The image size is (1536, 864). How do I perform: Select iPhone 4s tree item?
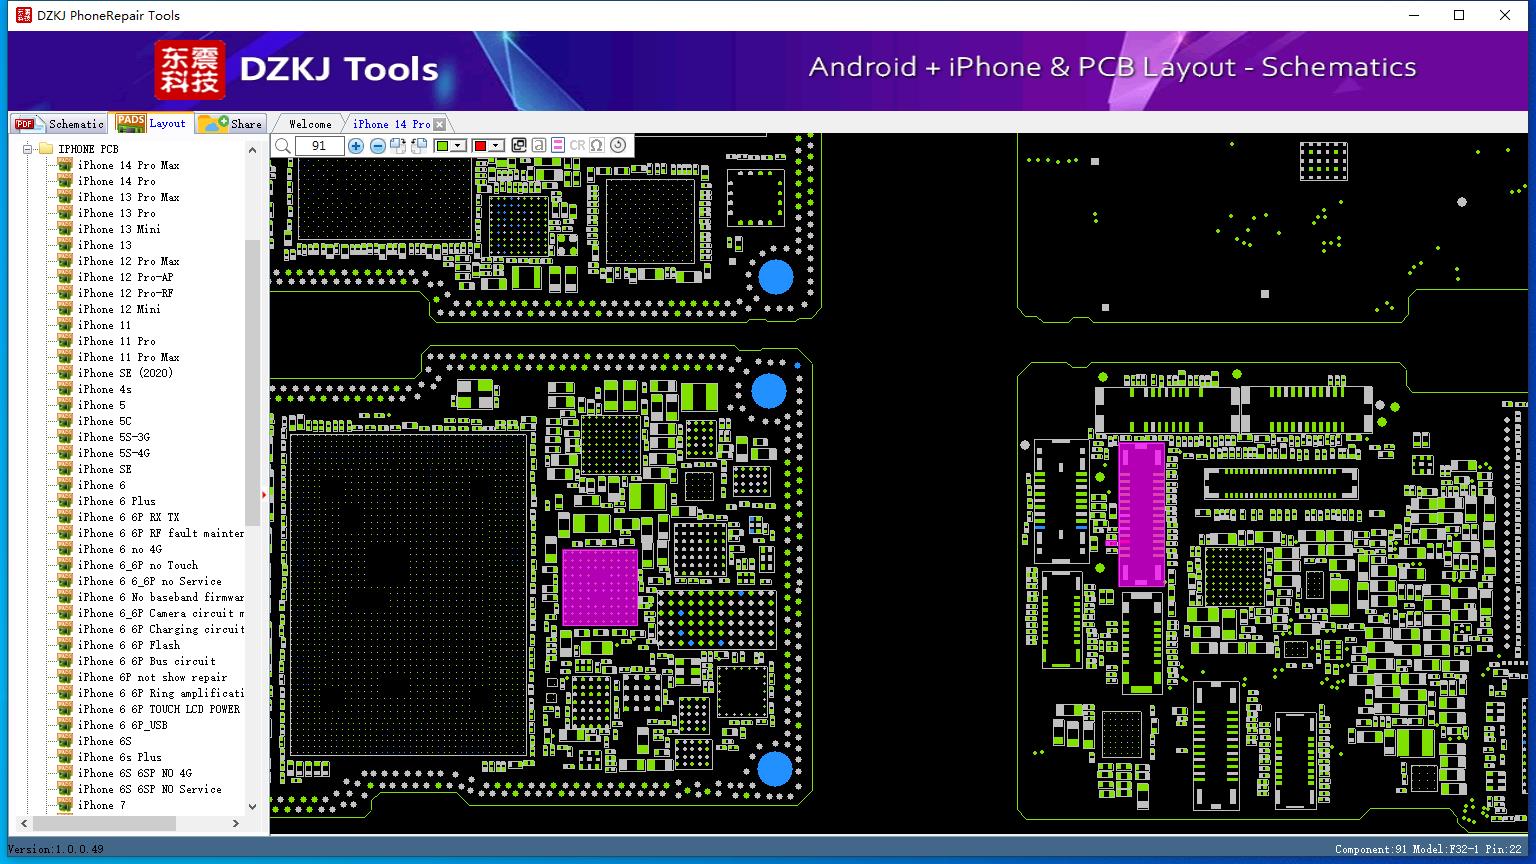pos(105,389)
